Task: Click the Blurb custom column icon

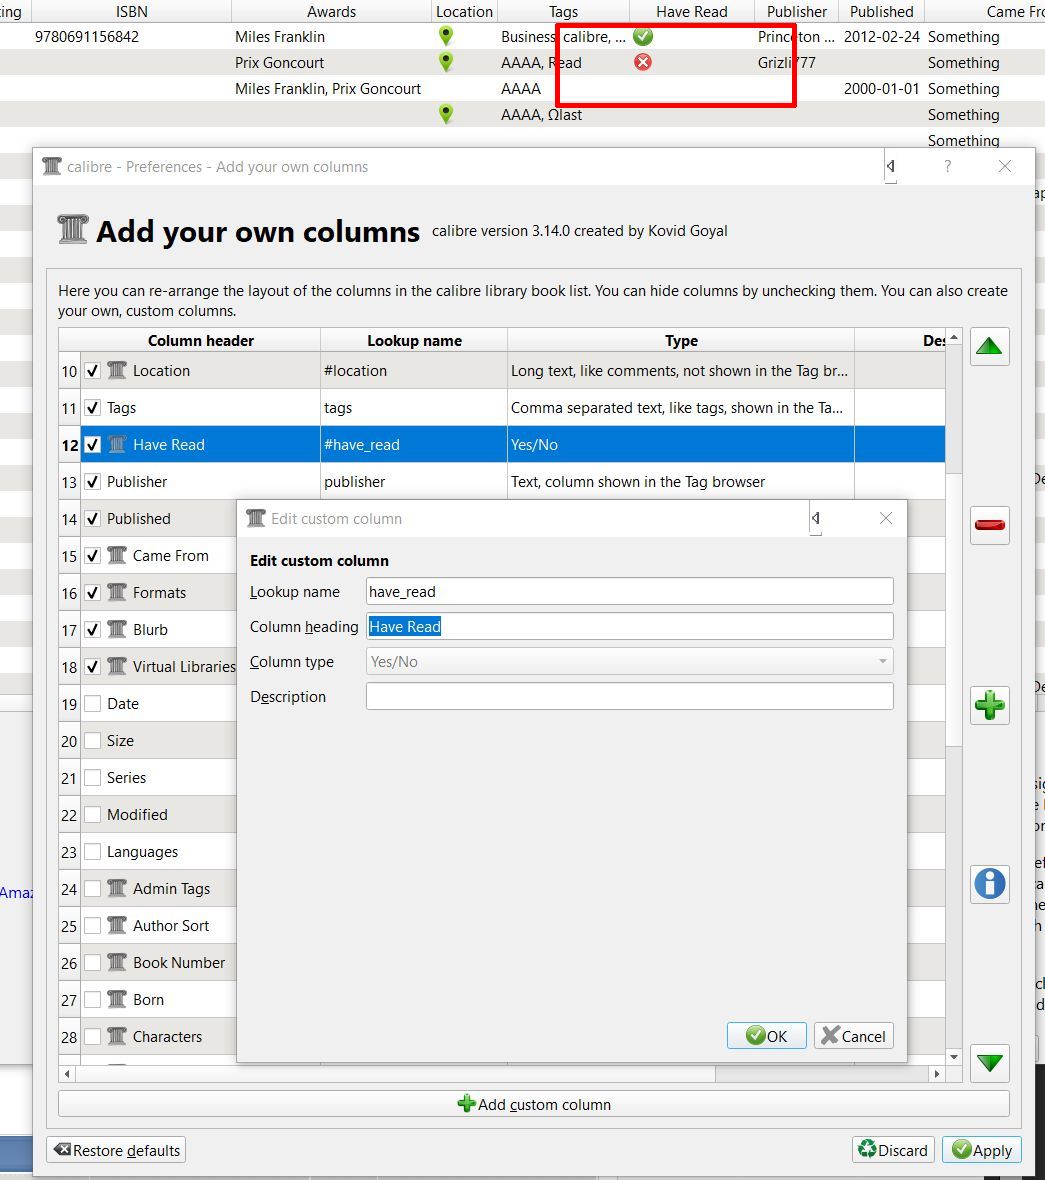Action: pyautogui.click(x=117, y=629)
